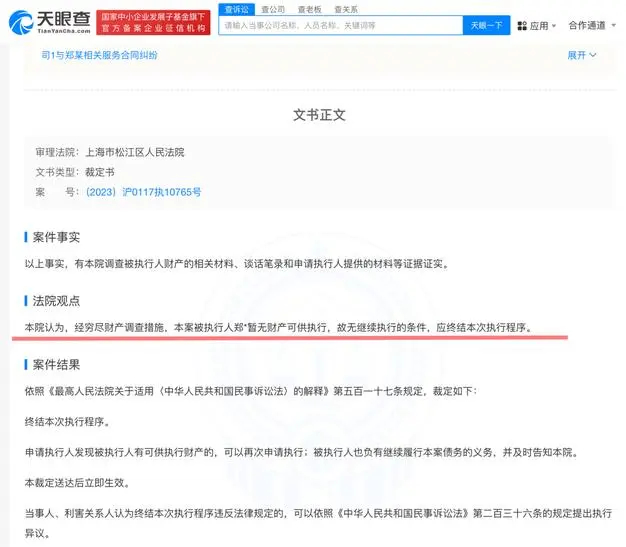Click the court name 上海市松江区人民法院
The image size is (626, 547).
point(136,152)
